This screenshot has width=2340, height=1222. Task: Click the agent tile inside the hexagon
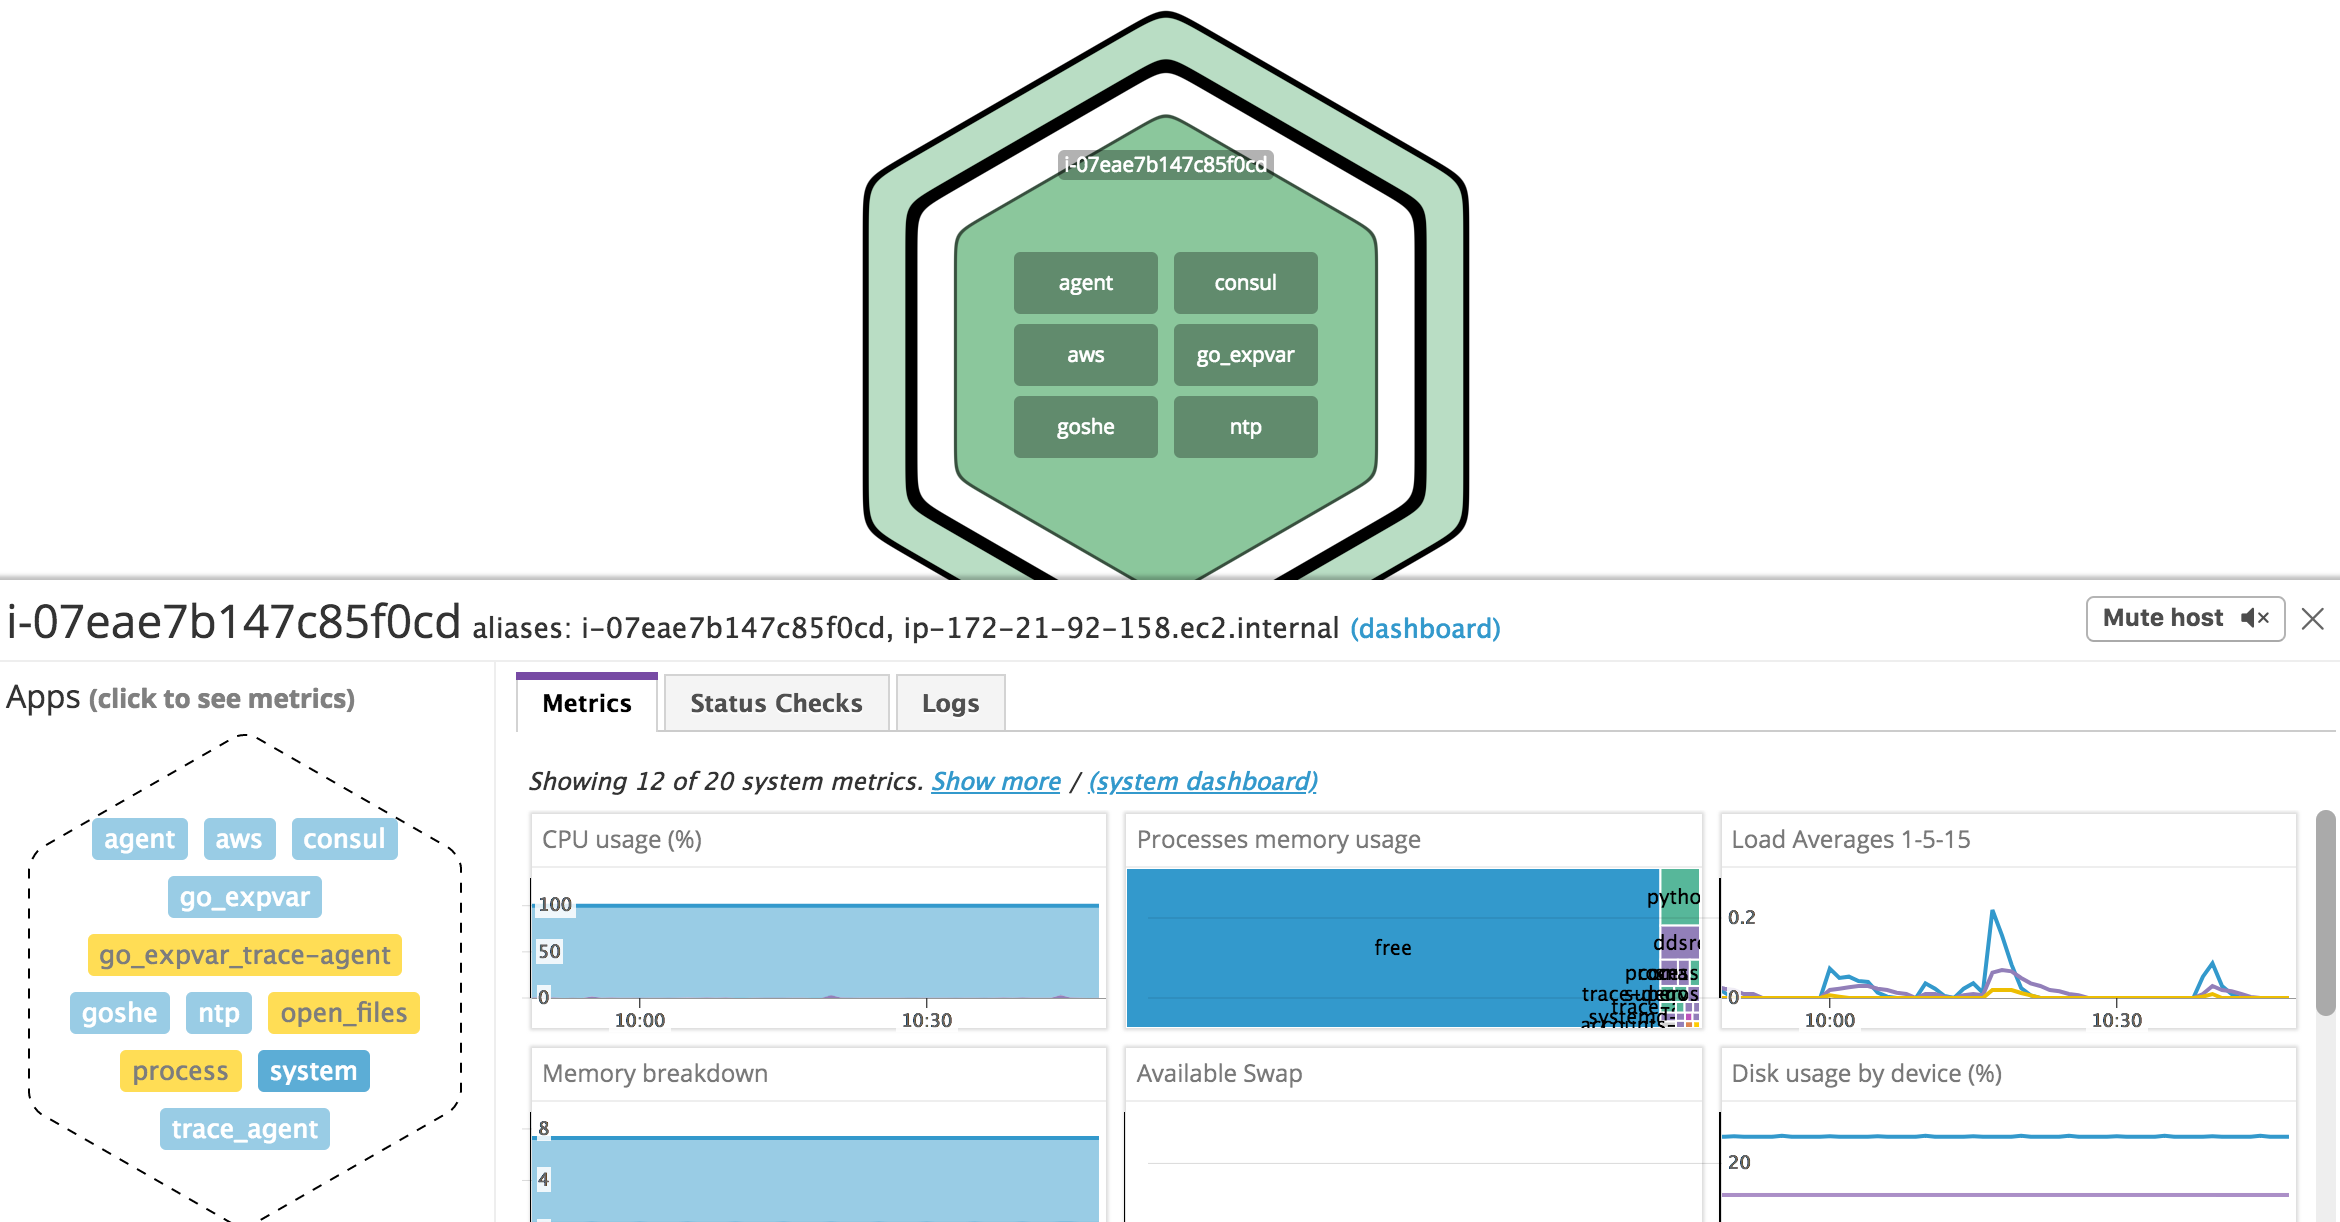pyautogui.click(x=1085, y=283)
